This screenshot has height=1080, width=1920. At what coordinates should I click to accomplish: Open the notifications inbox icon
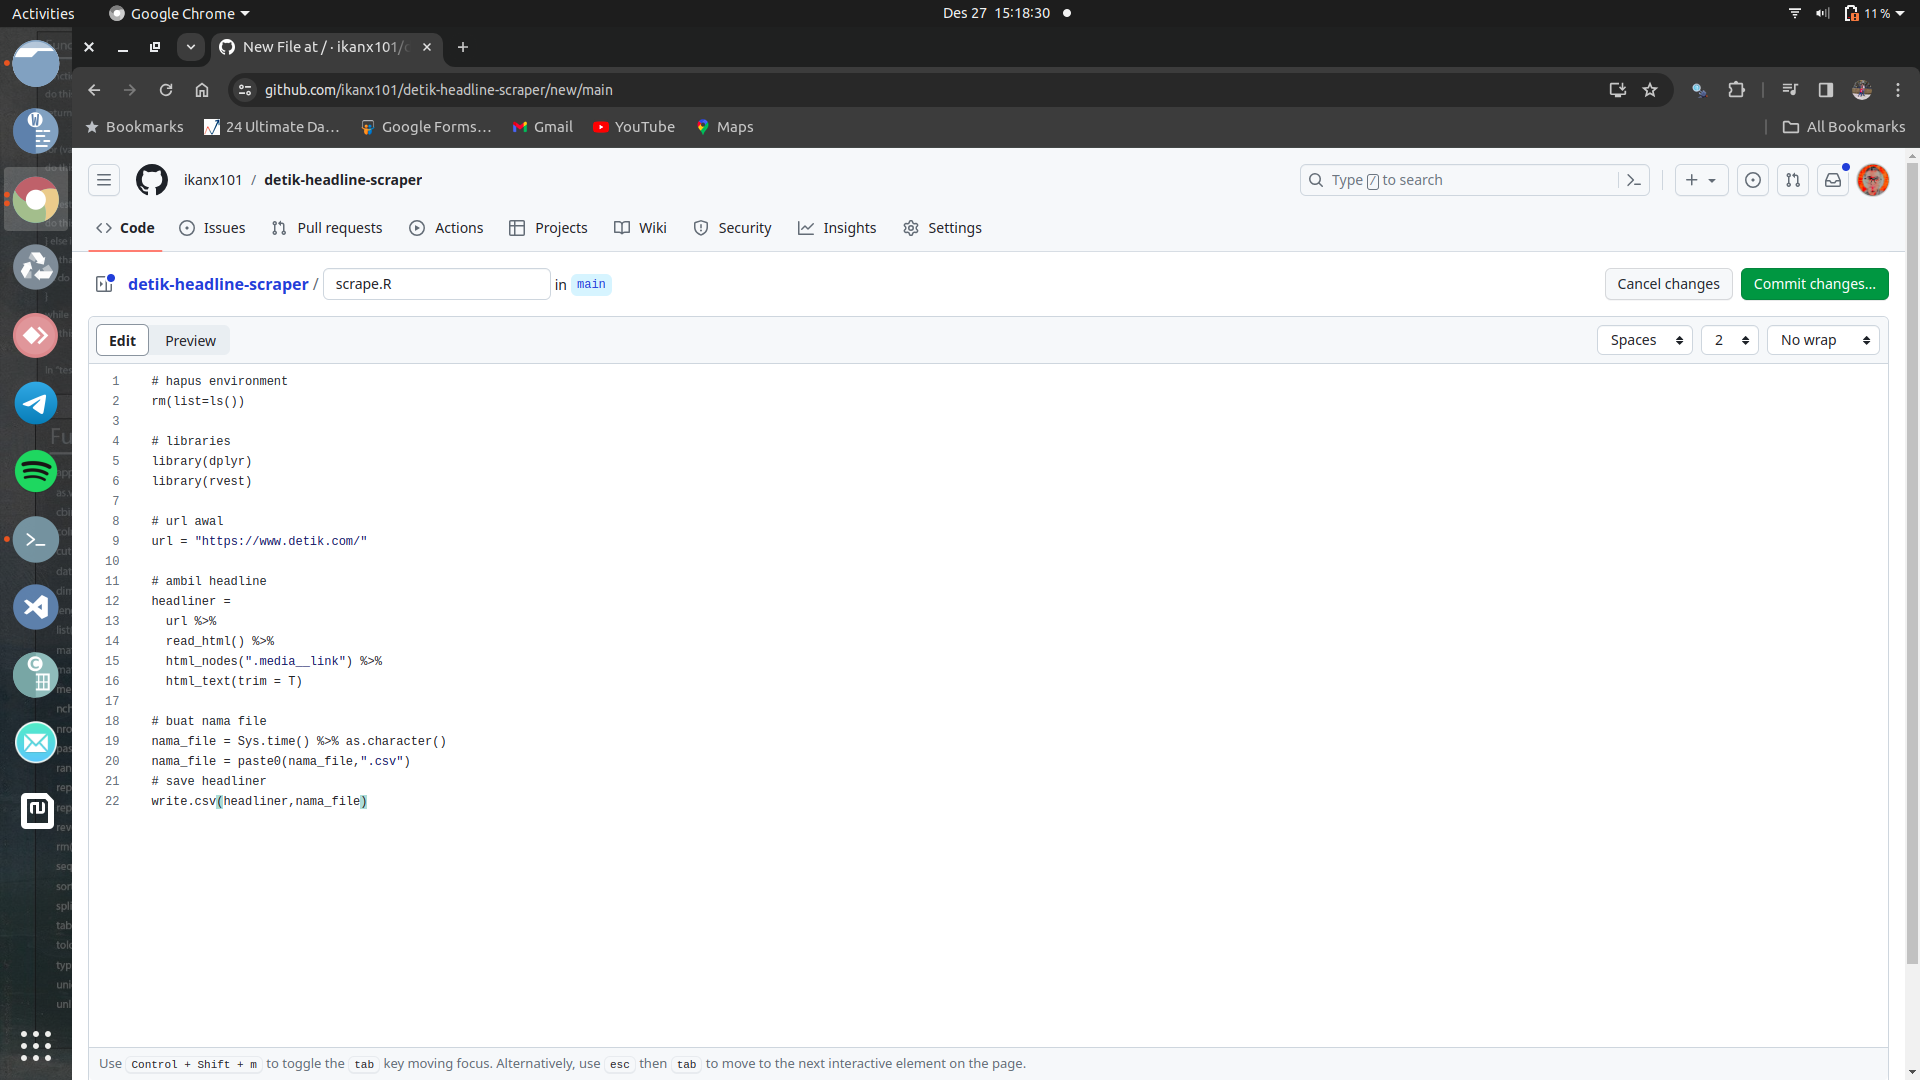point(1832,180)
